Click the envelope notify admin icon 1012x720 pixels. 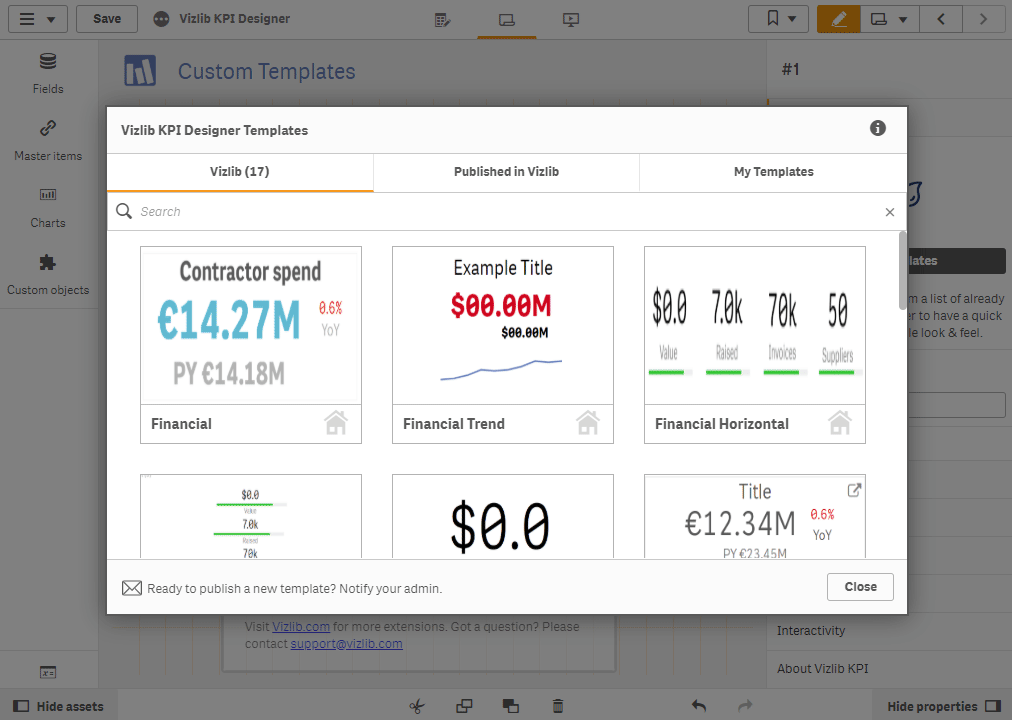click(x=132, y=588)
